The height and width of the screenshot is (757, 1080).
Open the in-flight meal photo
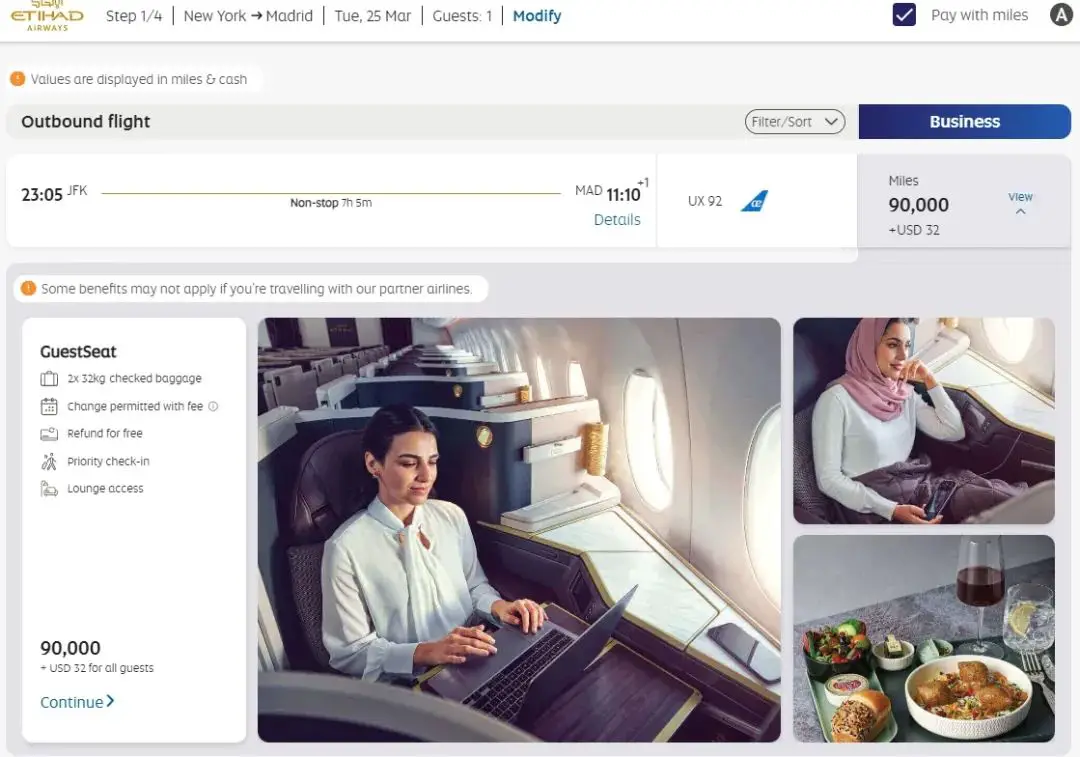click(x=924, y=639)
